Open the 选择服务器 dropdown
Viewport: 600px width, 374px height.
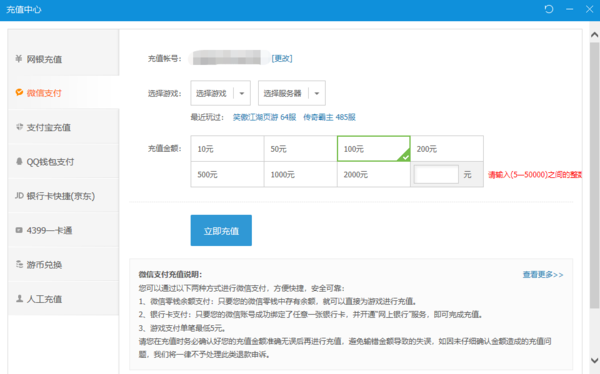pyautogui.click(x=292, y=93)
